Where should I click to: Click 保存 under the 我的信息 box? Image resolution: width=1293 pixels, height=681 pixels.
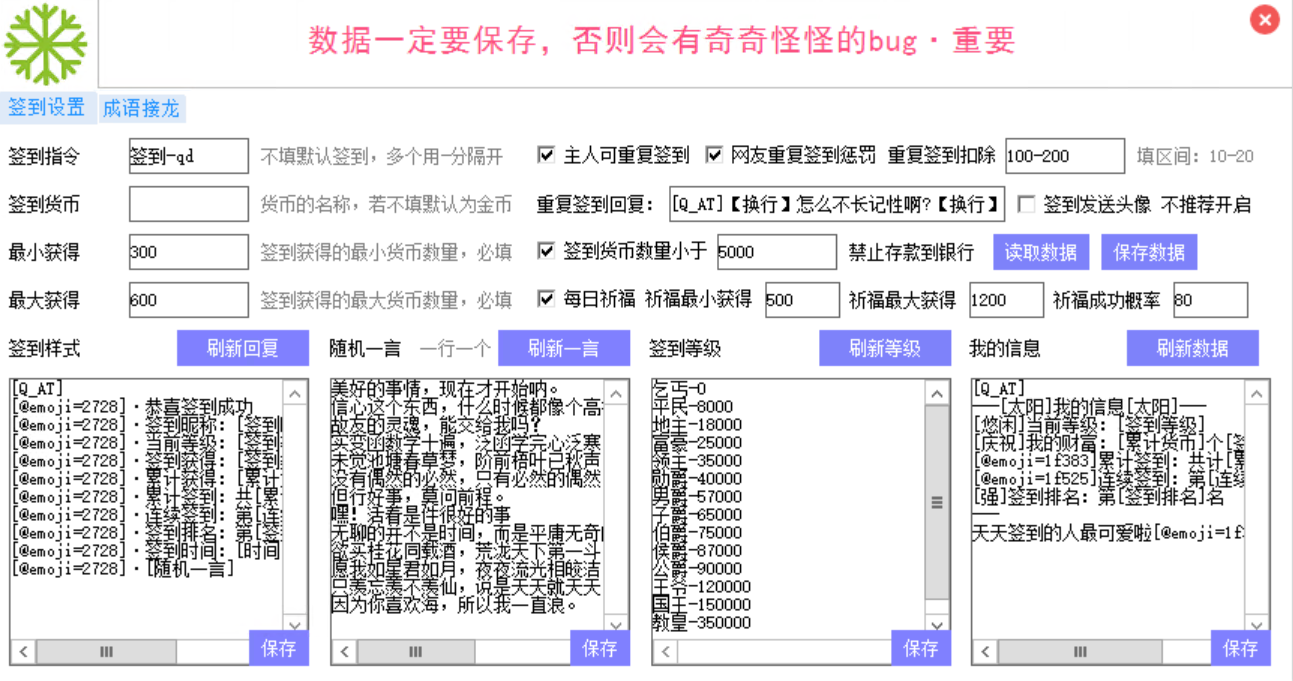1240,648
